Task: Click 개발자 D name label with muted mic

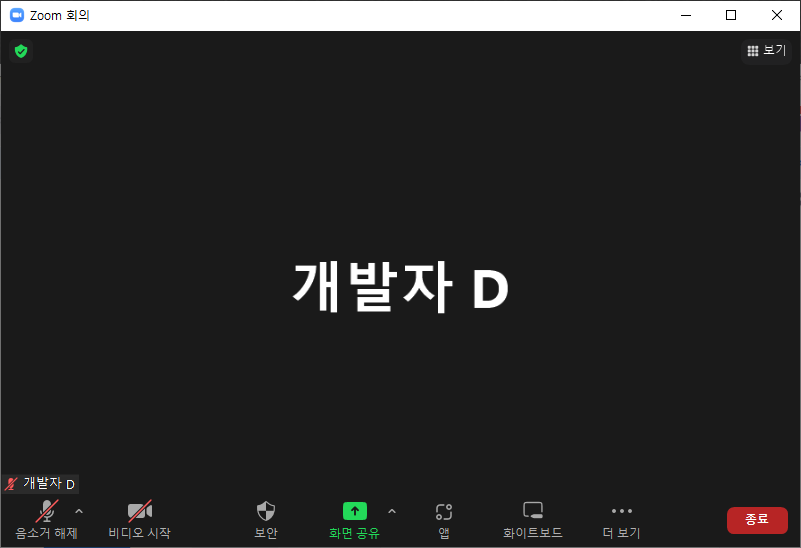Action: pyautogui.click(x=40, y=483)
